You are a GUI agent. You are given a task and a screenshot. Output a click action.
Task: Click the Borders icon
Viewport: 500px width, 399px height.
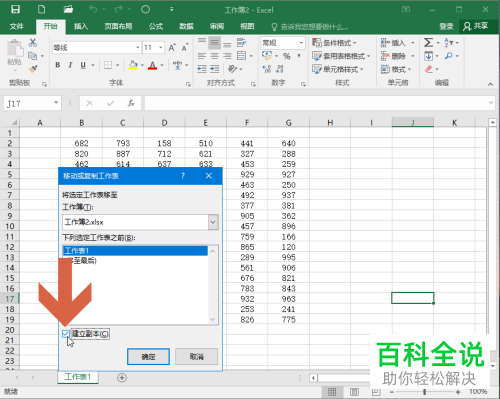click(x=108, y=65)
